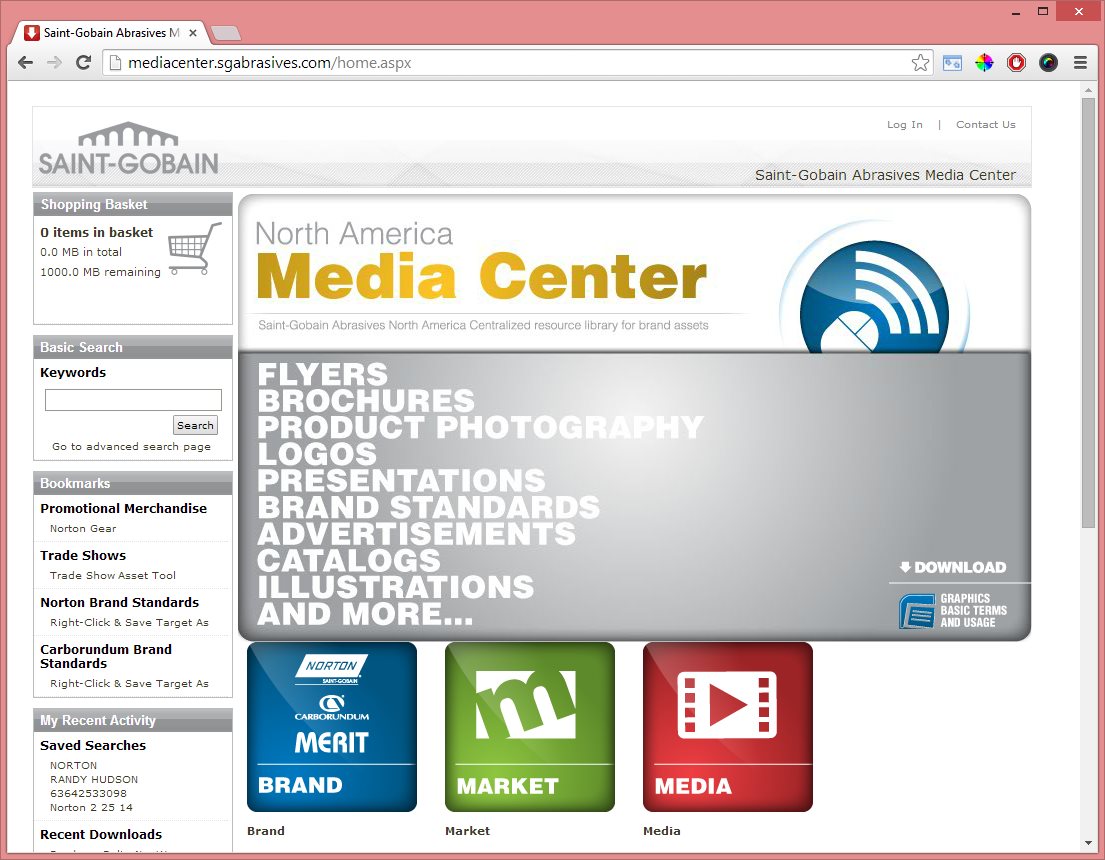Reload the page with refresh icon
Image resolution: width=1105 pixels, height=860 pixels.
click(x=83, y=63)
